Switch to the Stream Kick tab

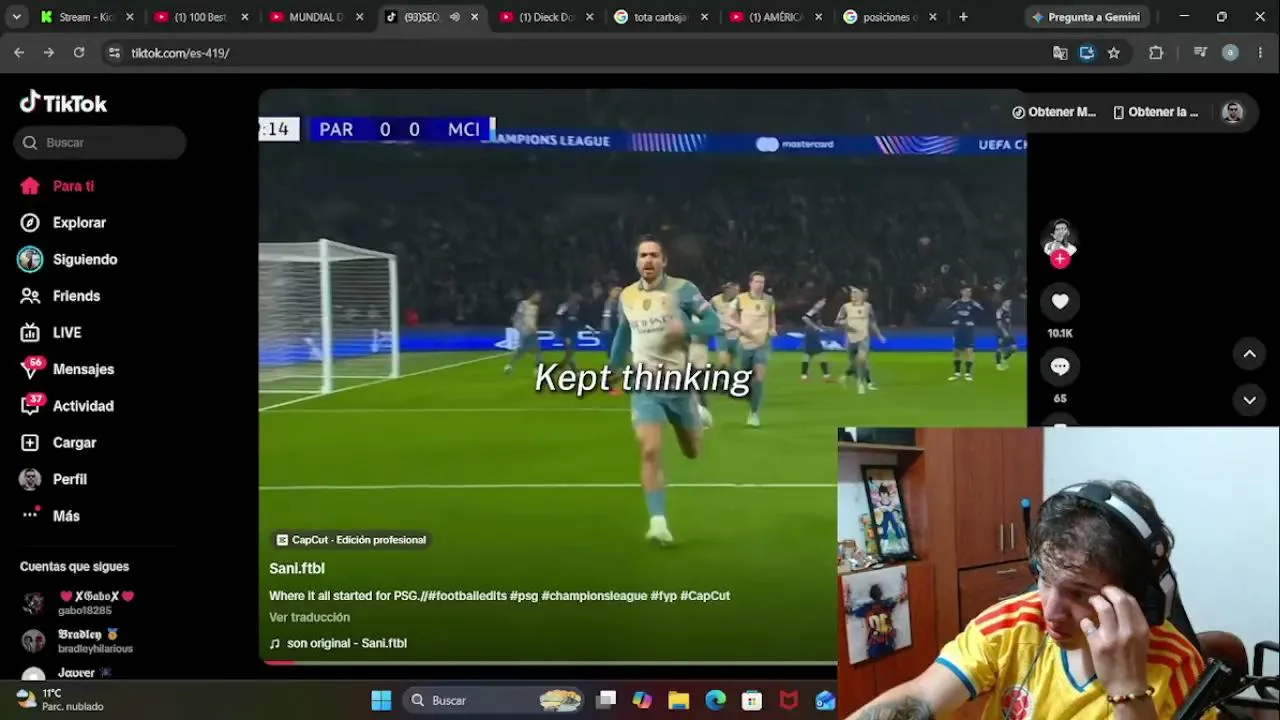(x=87, y=17)
